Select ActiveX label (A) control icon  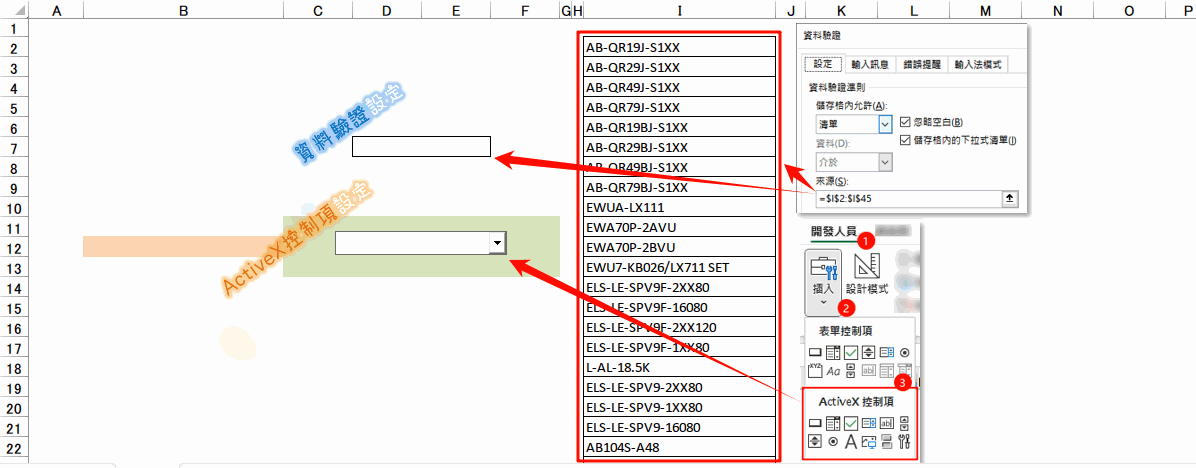pyautogui.click(x=850, y=441)
